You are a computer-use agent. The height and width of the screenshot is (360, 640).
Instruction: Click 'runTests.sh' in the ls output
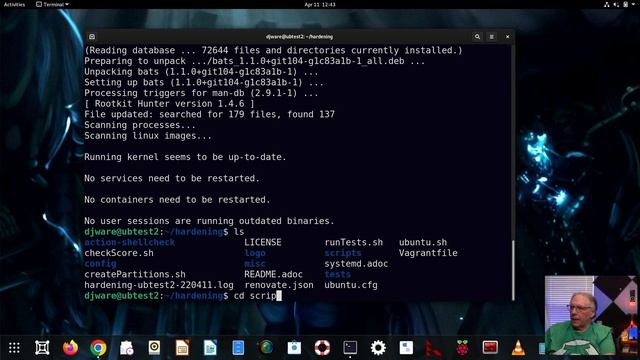pos(353,242)
